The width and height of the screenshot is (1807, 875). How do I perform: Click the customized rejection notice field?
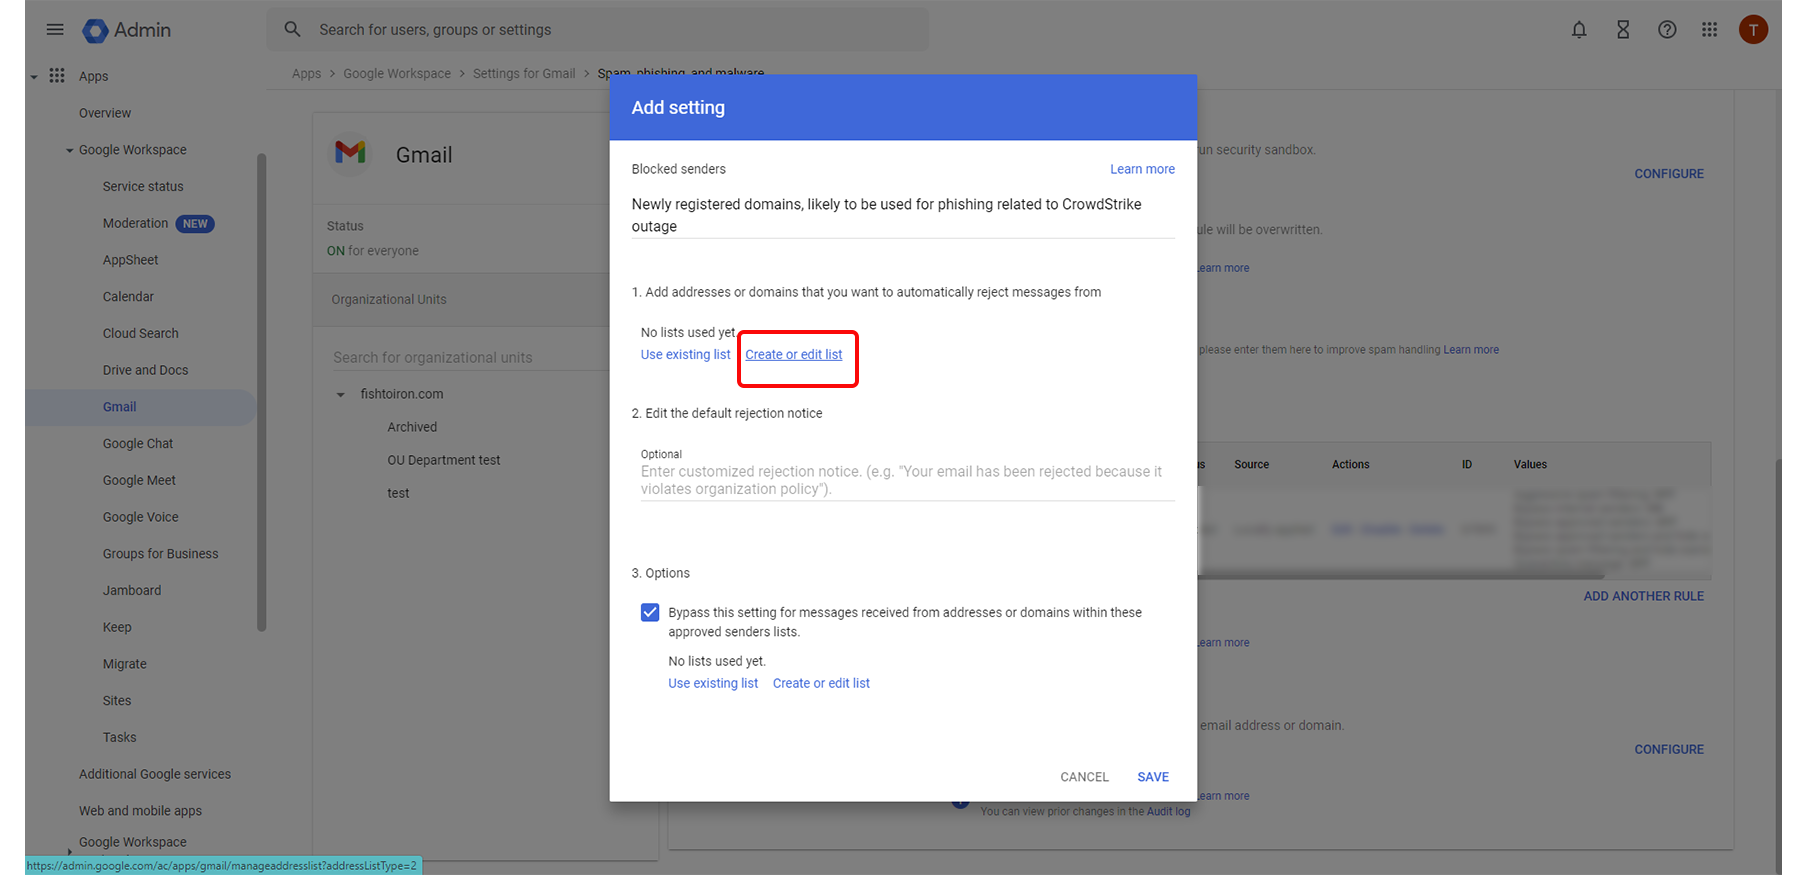(906, 480)
